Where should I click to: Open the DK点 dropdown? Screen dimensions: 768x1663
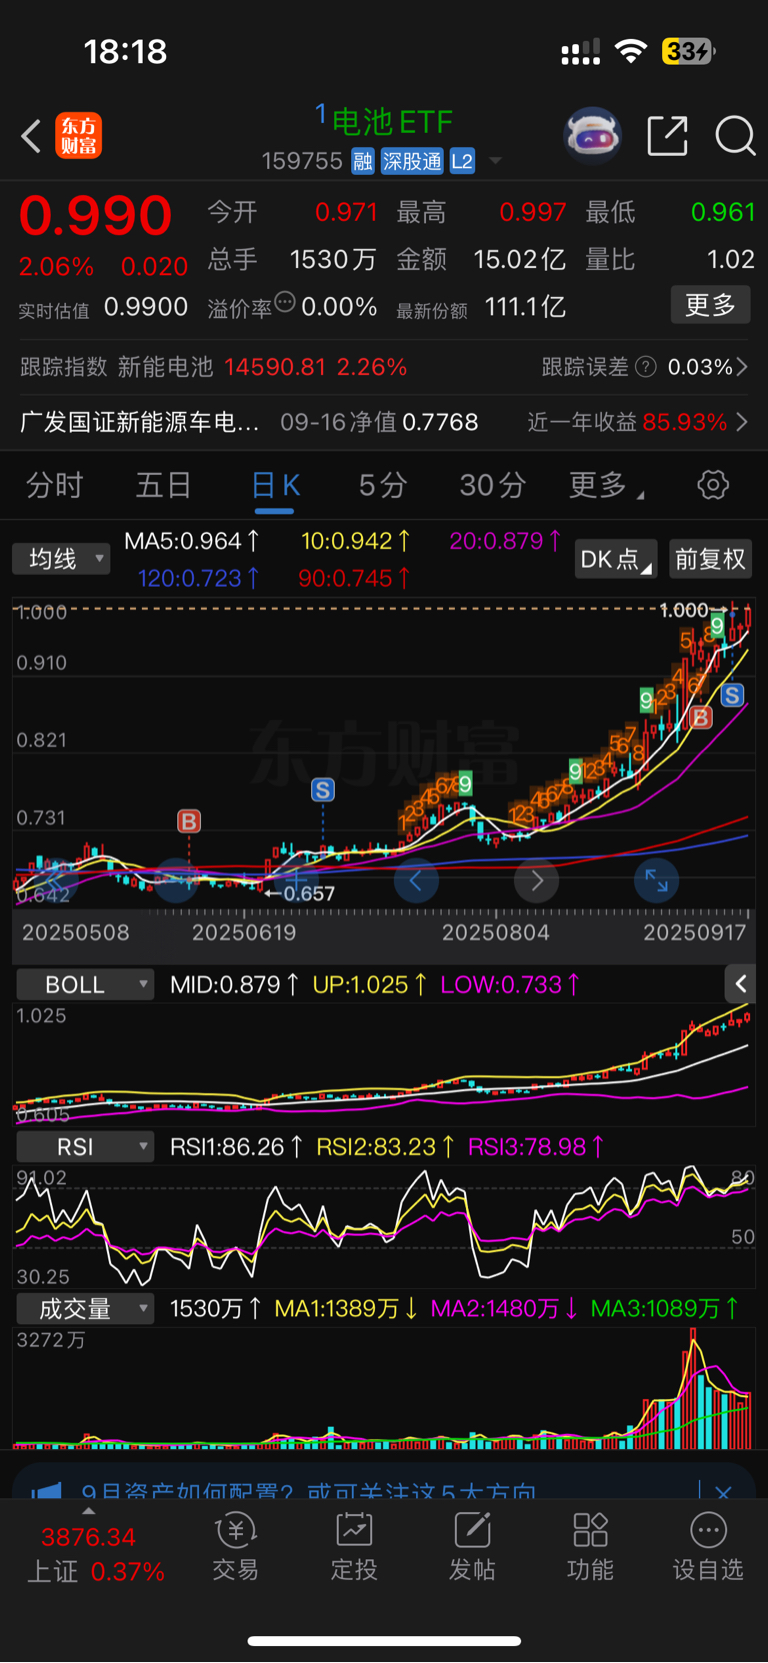pyautogui.click(x=616, y=559)
